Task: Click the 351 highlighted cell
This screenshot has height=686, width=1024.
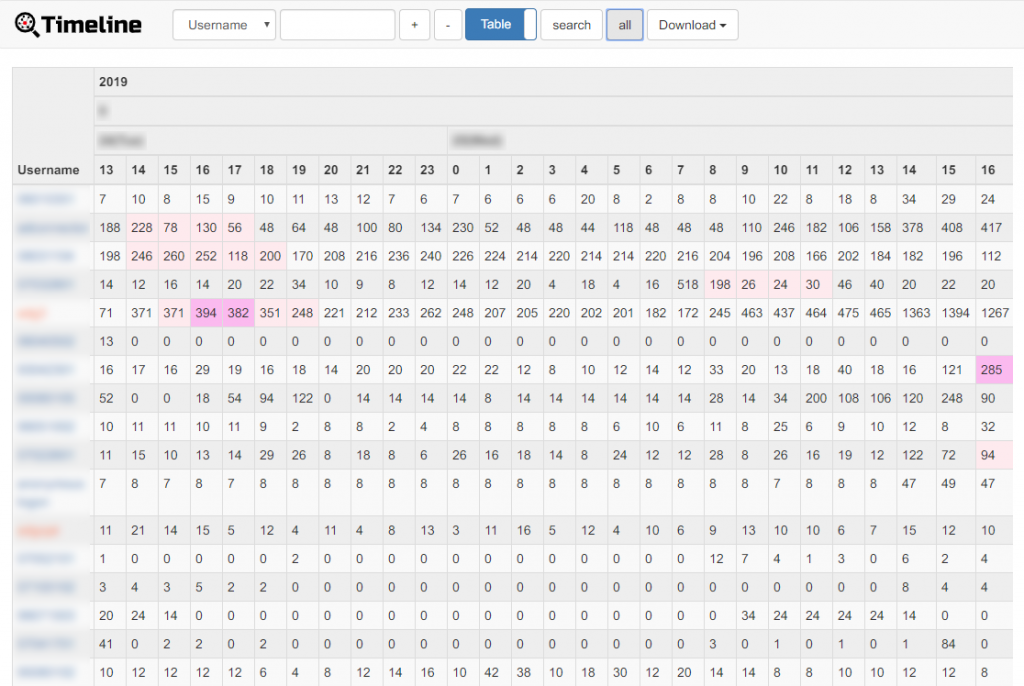Action: click(x=270, y=313)
